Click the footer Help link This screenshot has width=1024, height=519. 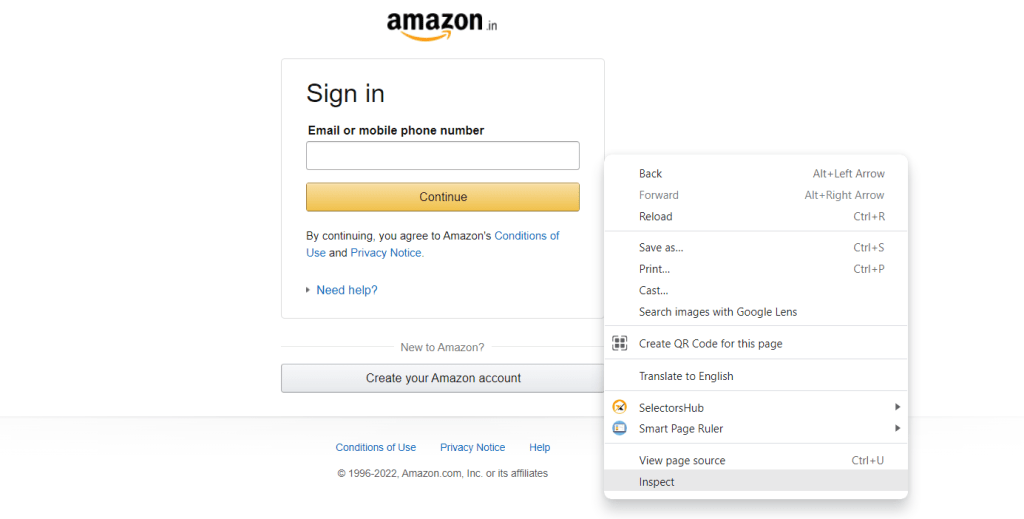540,448
